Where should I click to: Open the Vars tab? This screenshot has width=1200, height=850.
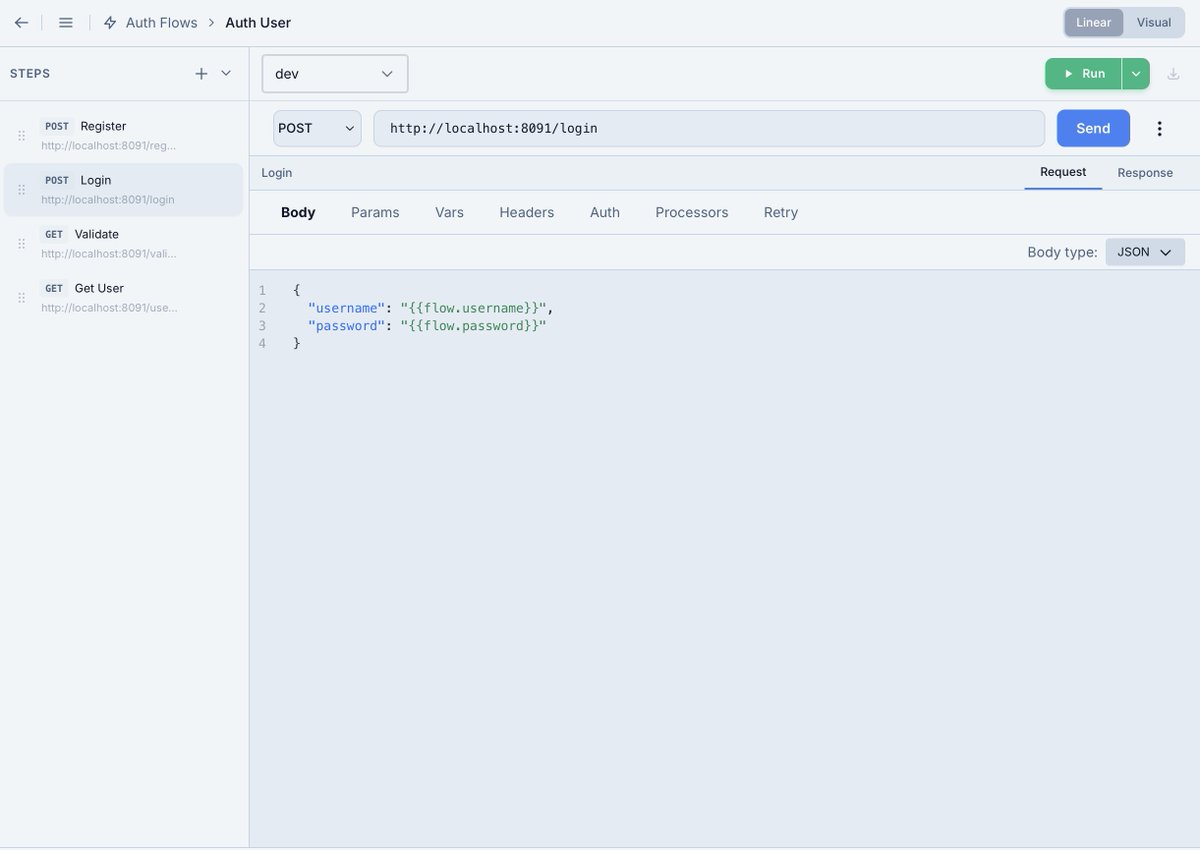[x=449, y=212]
